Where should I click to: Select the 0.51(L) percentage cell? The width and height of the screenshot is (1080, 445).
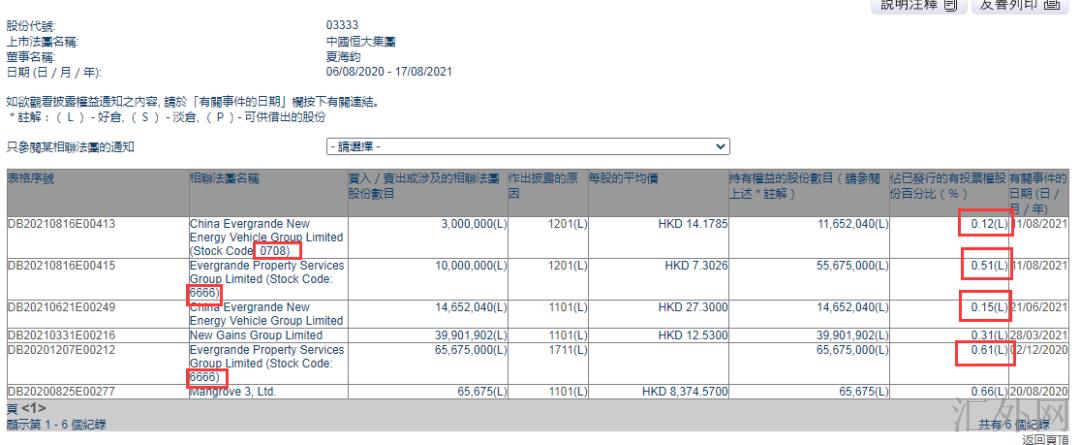[x=988, y=266]
